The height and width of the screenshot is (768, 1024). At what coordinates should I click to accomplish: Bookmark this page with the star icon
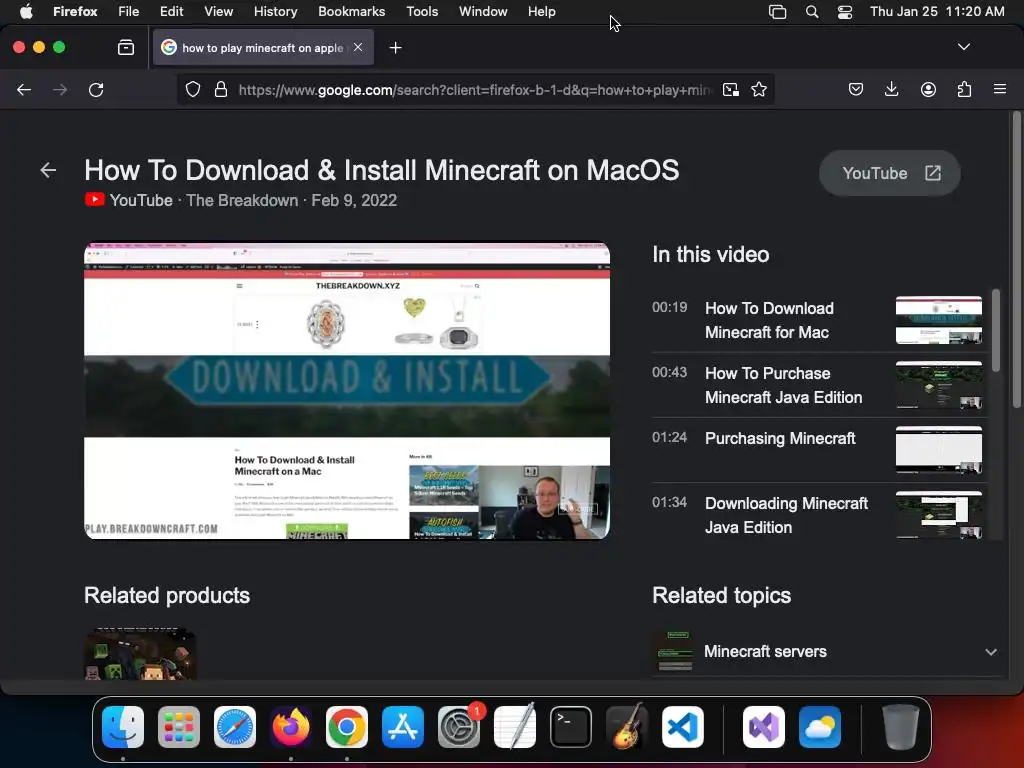[x=759, y=89]
